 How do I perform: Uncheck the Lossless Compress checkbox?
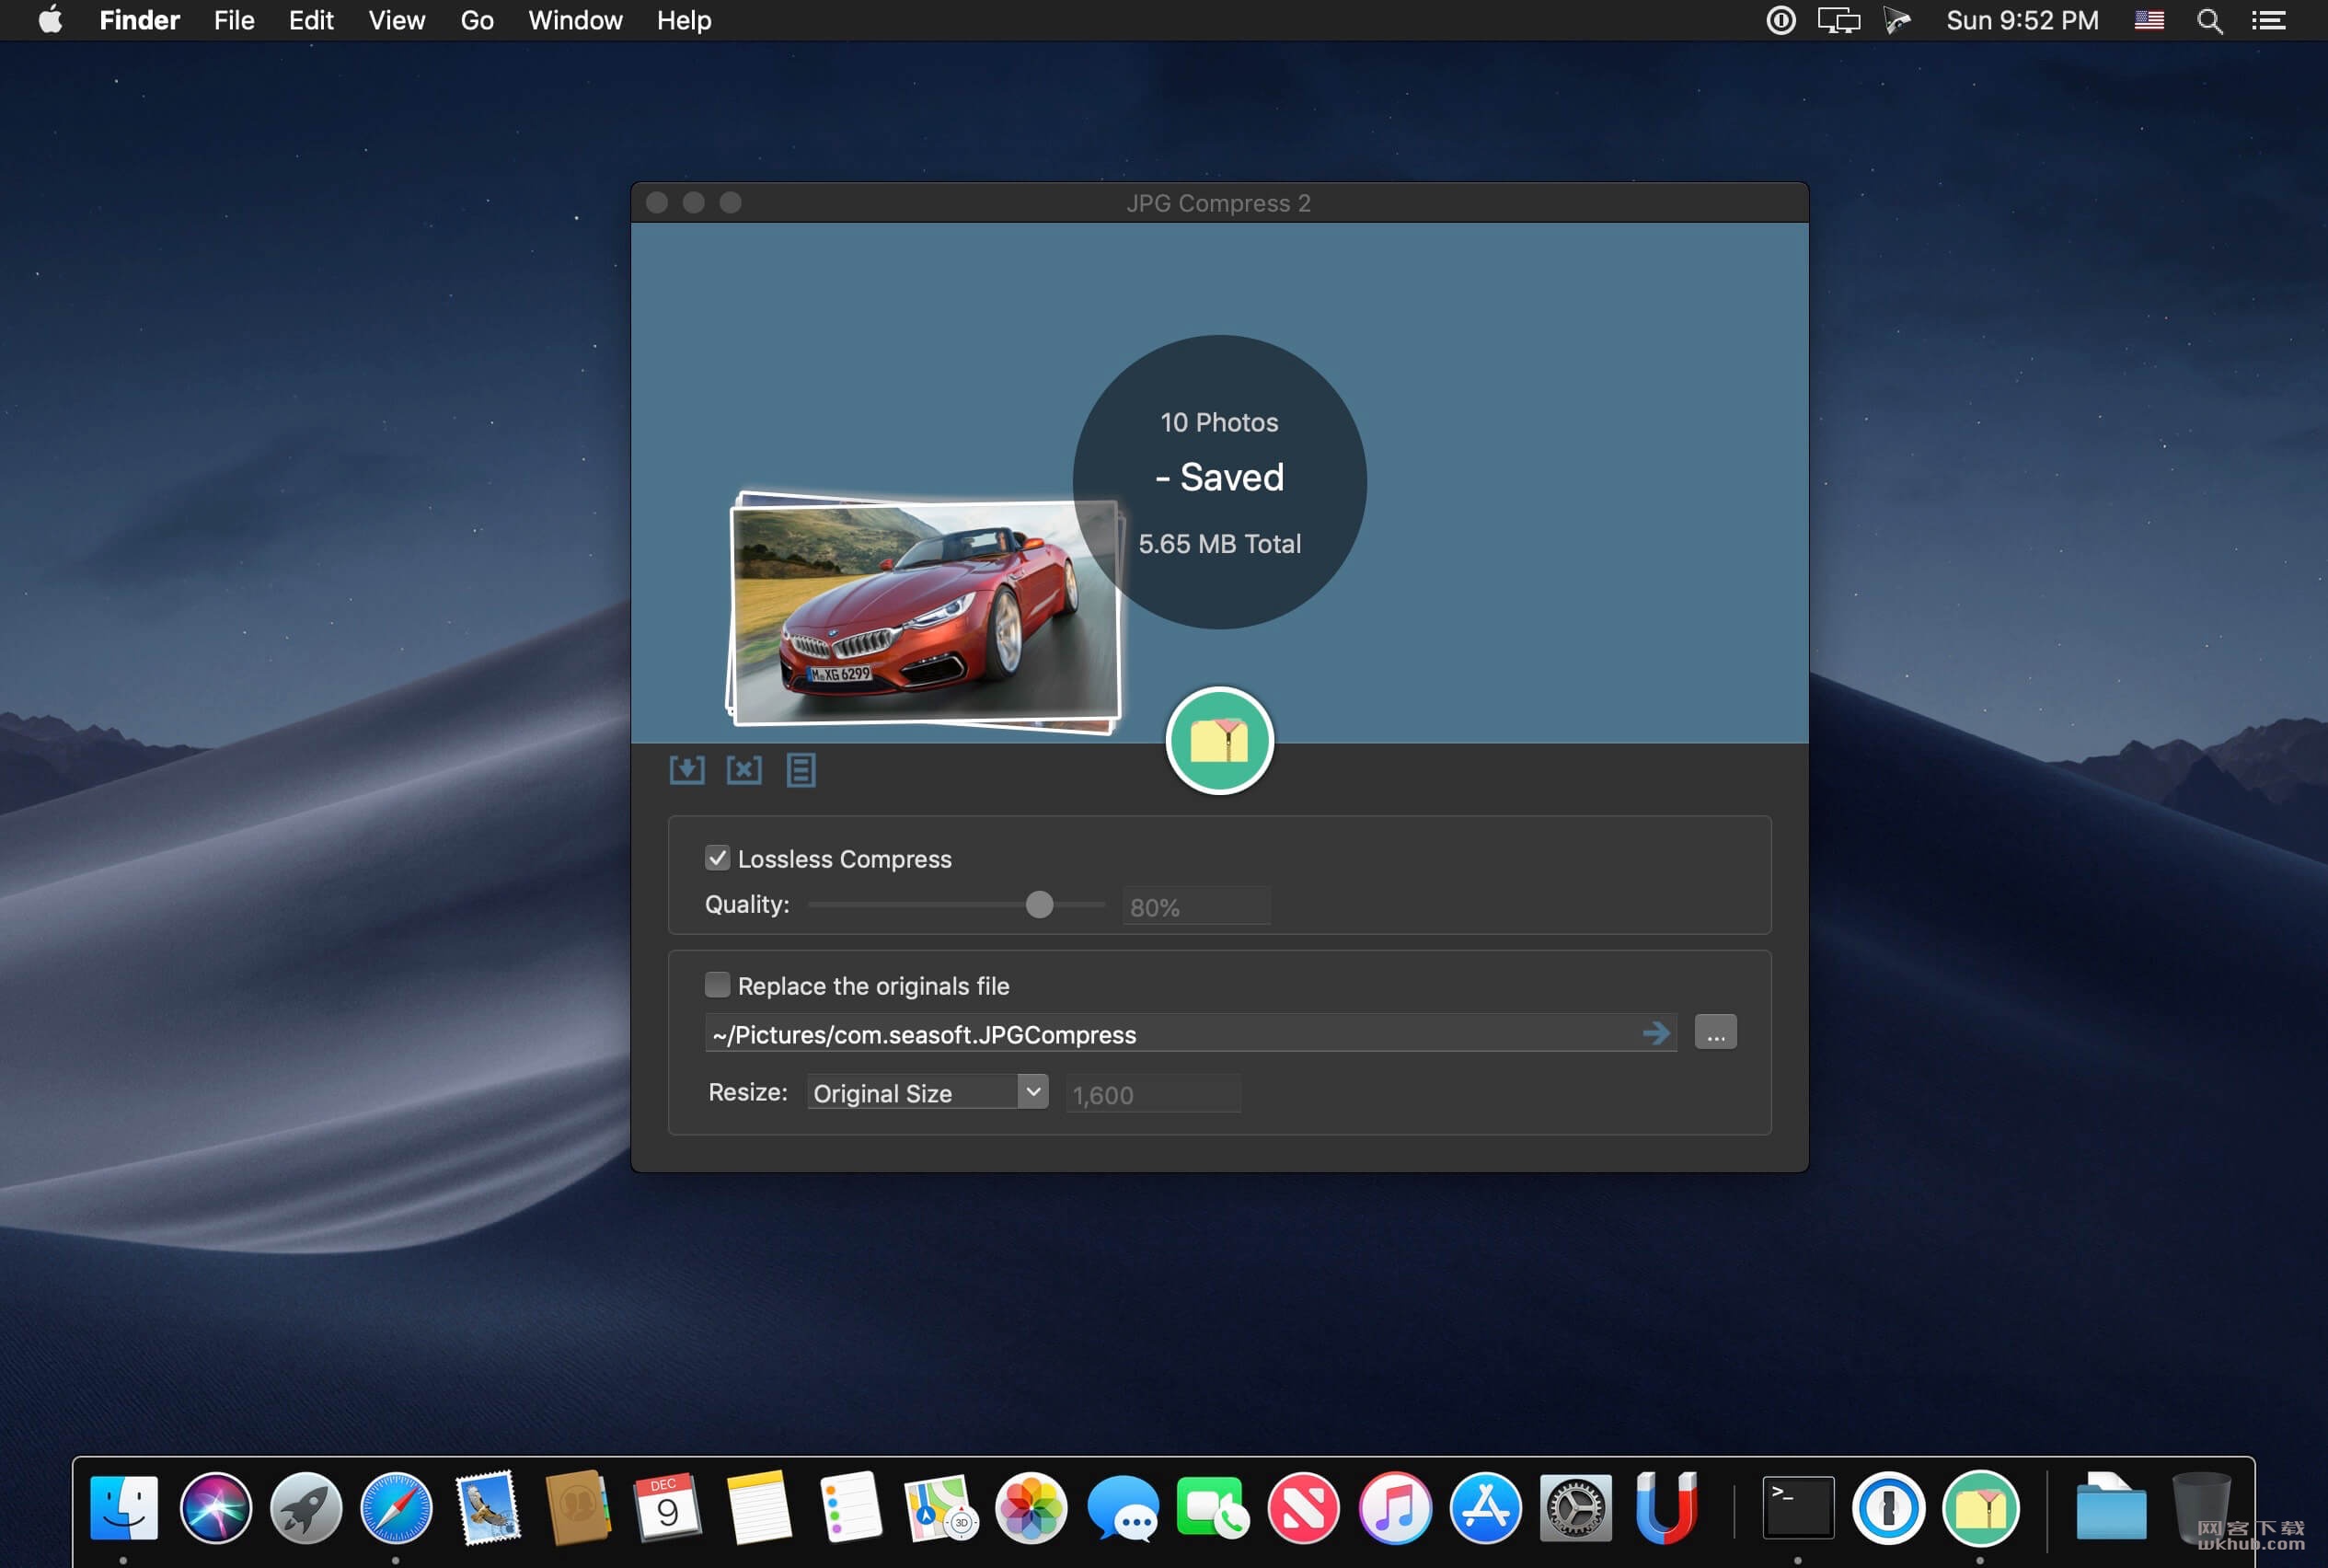717,858
